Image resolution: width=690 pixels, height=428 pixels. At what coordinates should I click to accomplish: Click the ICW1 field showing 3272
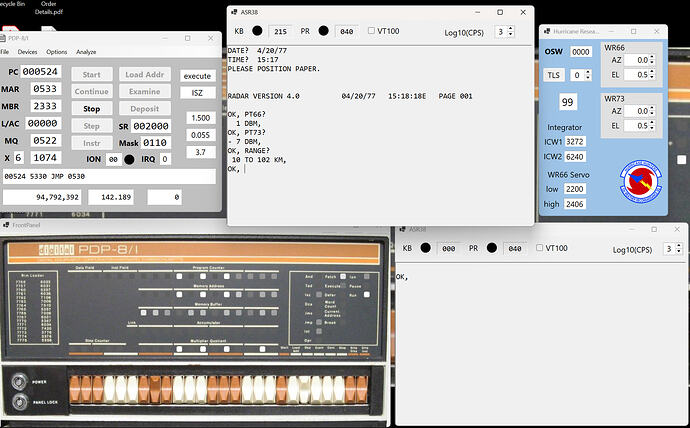575,142
